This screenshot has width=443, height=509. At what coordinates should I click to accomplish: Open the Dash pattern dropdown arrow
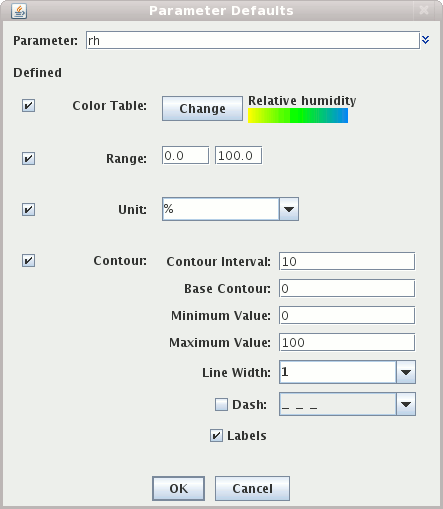point(406,404)
